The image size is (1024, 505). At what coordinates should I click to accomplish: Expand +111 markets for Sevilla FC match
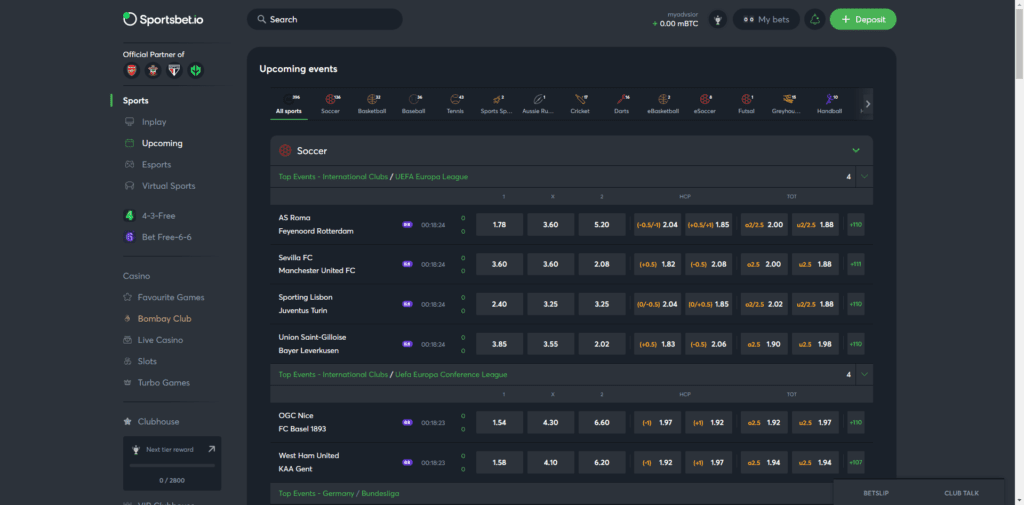click(856, 265)
